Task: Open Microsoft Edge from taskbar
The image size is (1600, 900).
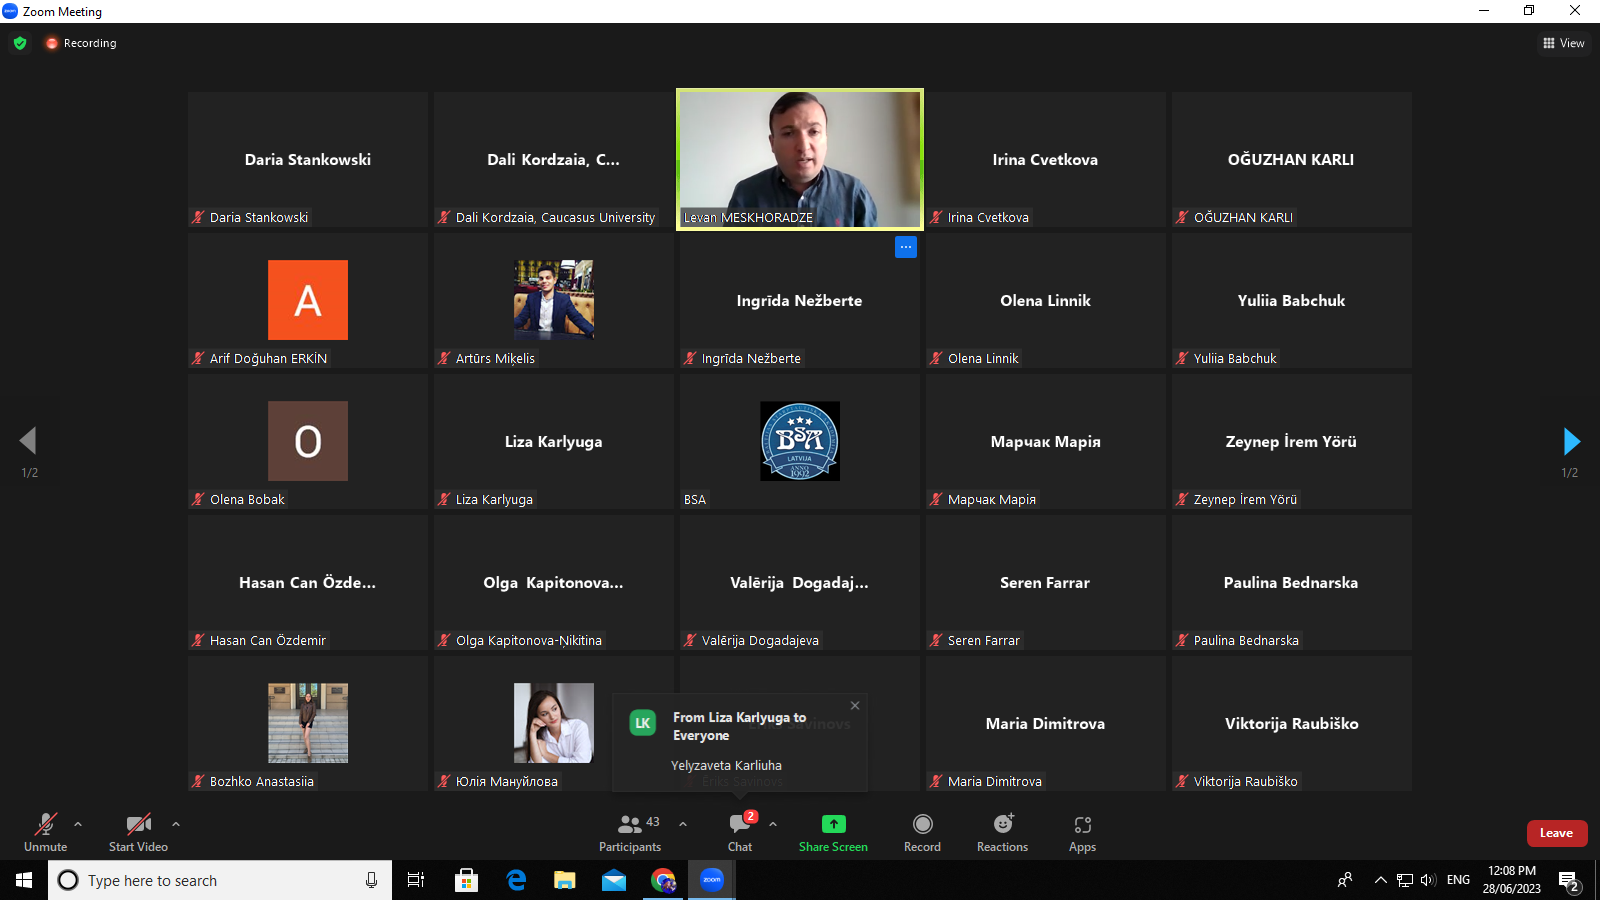Action: (516, 880)
